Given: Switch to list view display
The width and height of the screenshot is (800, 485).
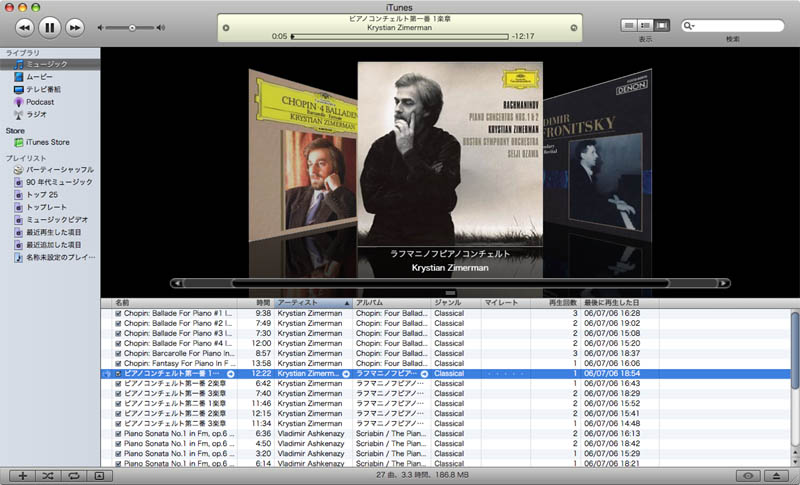Looking at the screenshot, I should pos(628,25).
